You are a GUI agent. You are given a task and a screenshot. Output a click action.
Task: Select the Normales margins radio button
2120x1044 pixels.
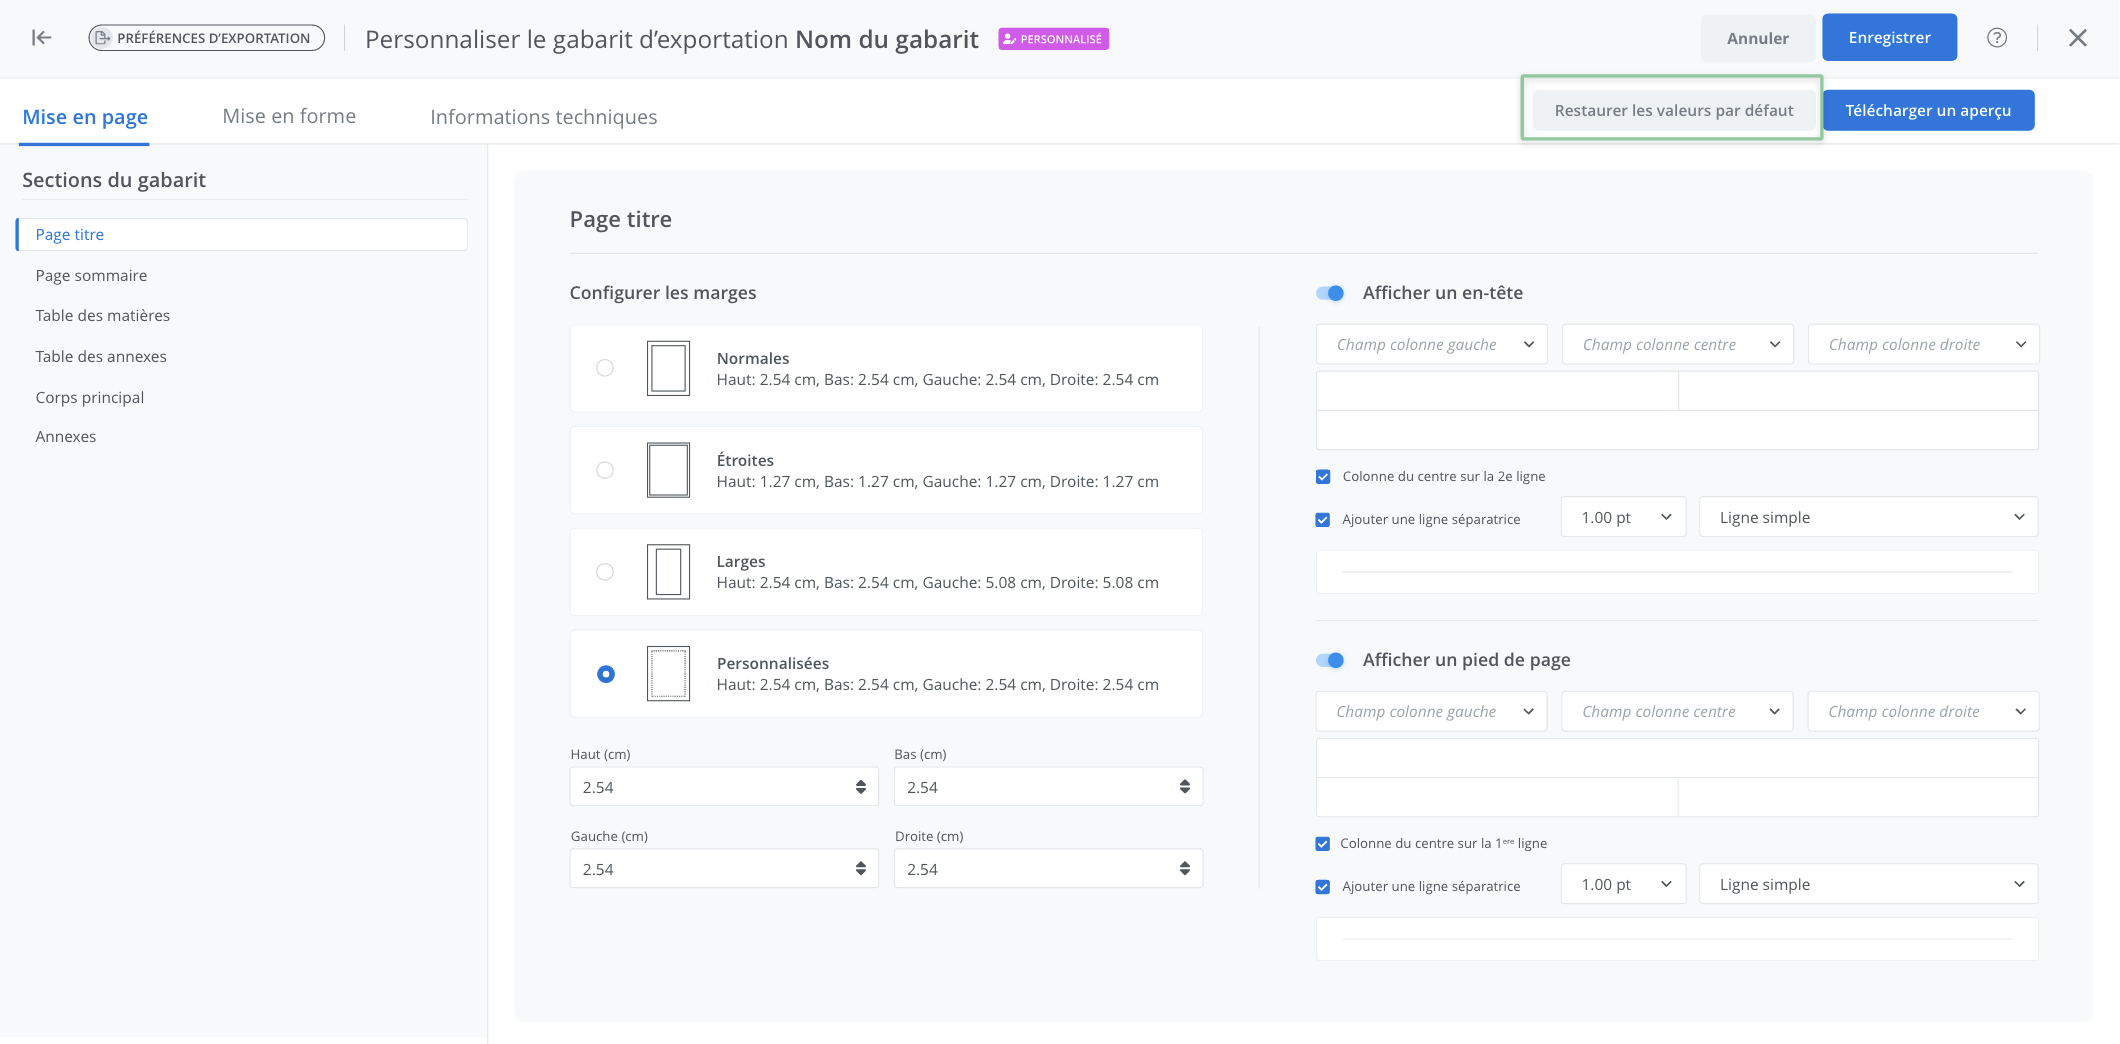click(605, 368)
